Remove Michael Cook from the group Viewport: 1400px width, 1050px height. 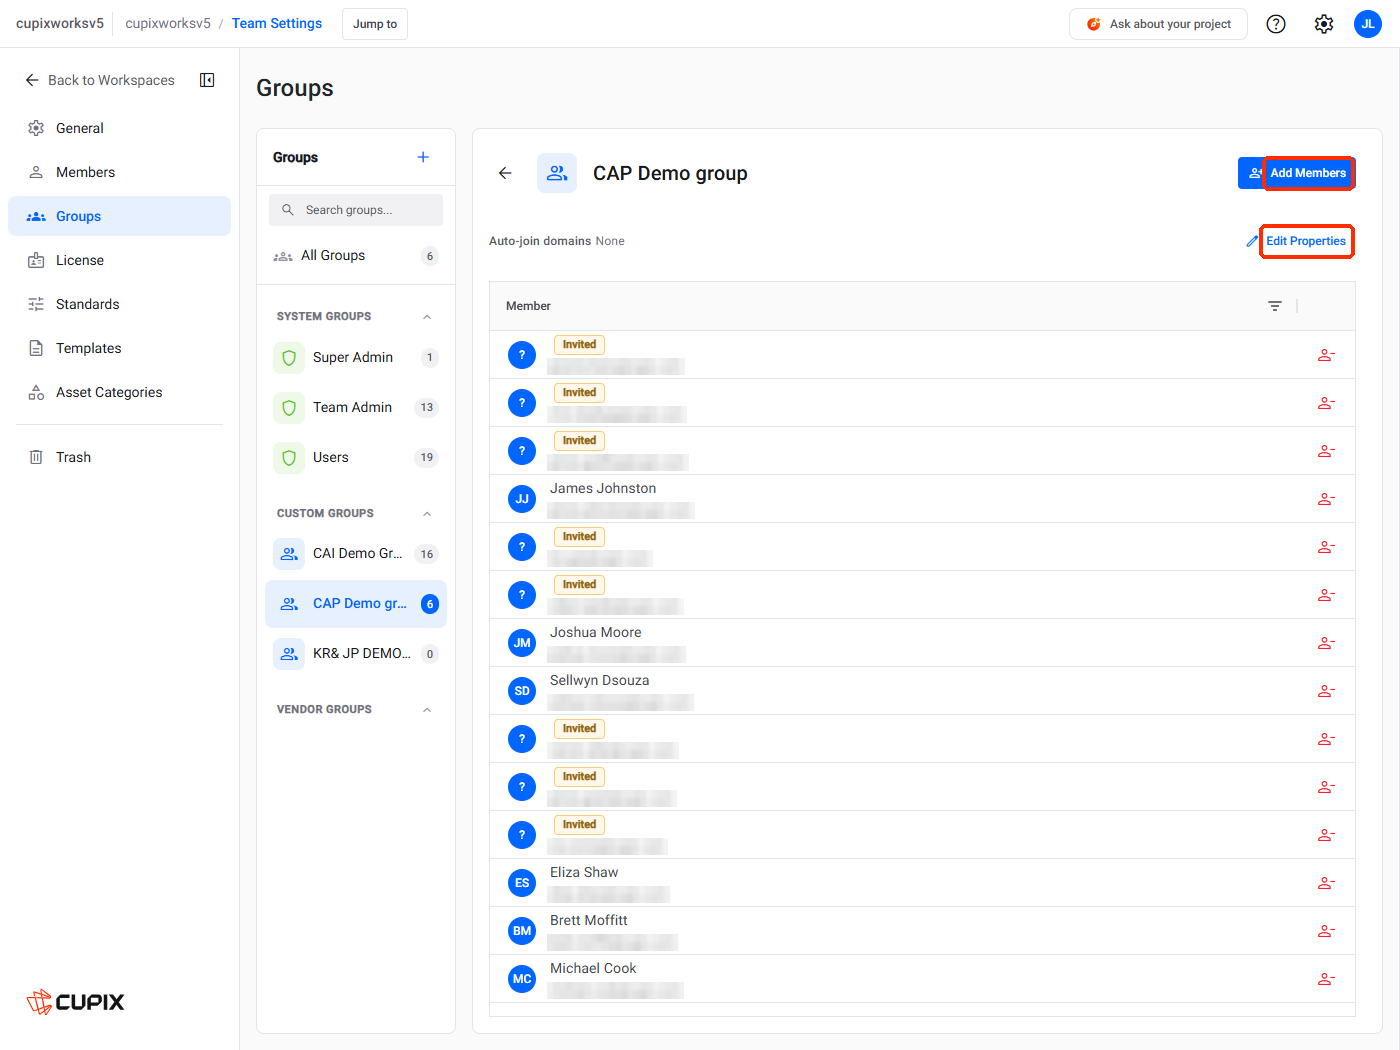(x=1326, y=979)
